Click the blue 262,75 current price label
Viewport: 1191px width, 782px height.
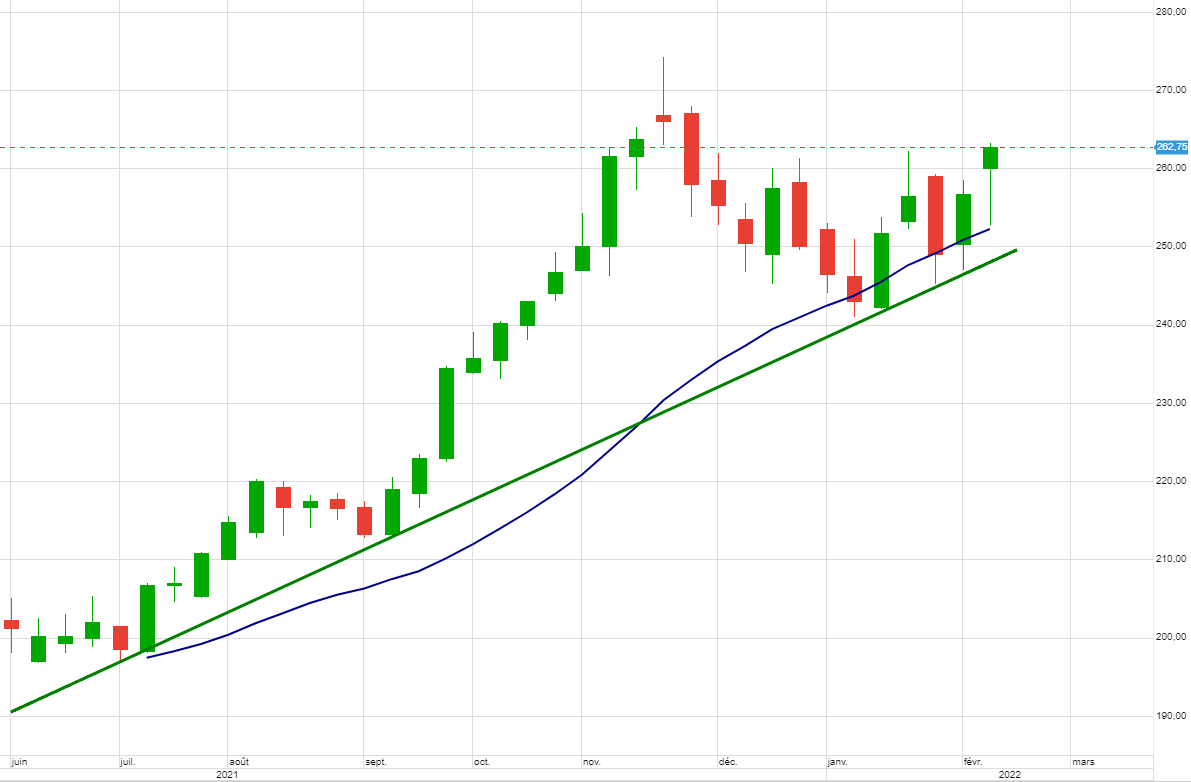point(1171,147)
